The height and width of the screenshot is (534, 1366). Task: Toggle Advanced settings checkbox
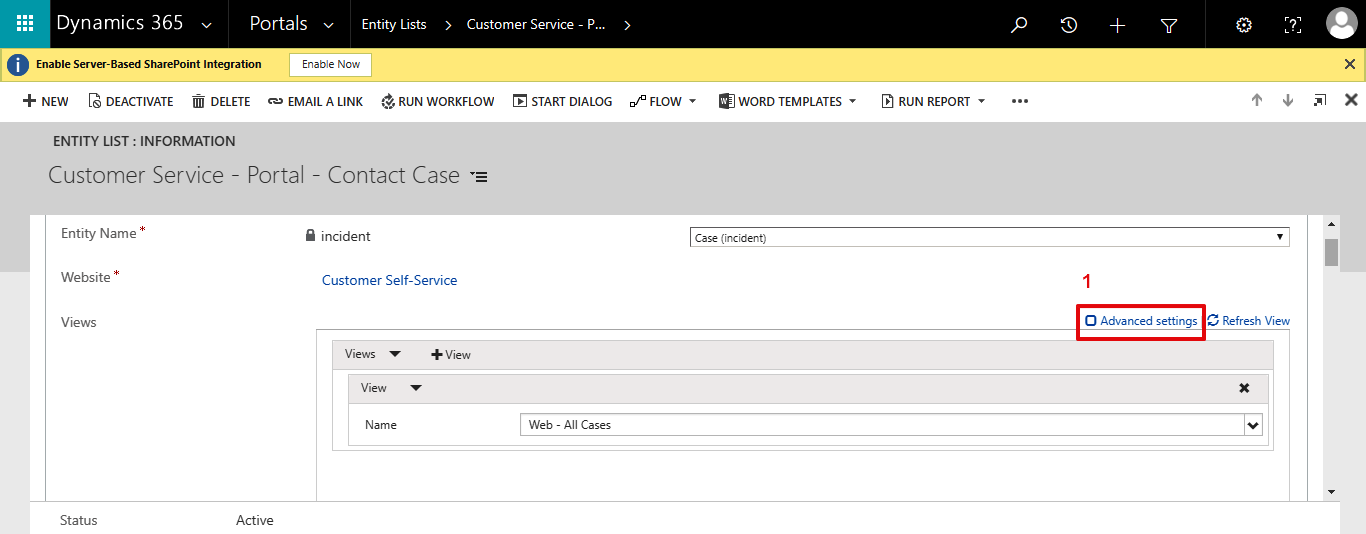coord(1091,321)
